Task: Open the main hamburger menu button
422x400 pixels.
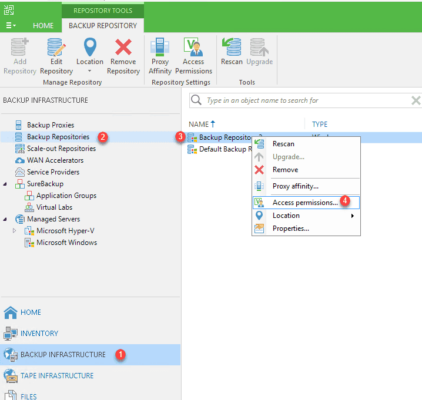Action: click(x=11, y=25)
